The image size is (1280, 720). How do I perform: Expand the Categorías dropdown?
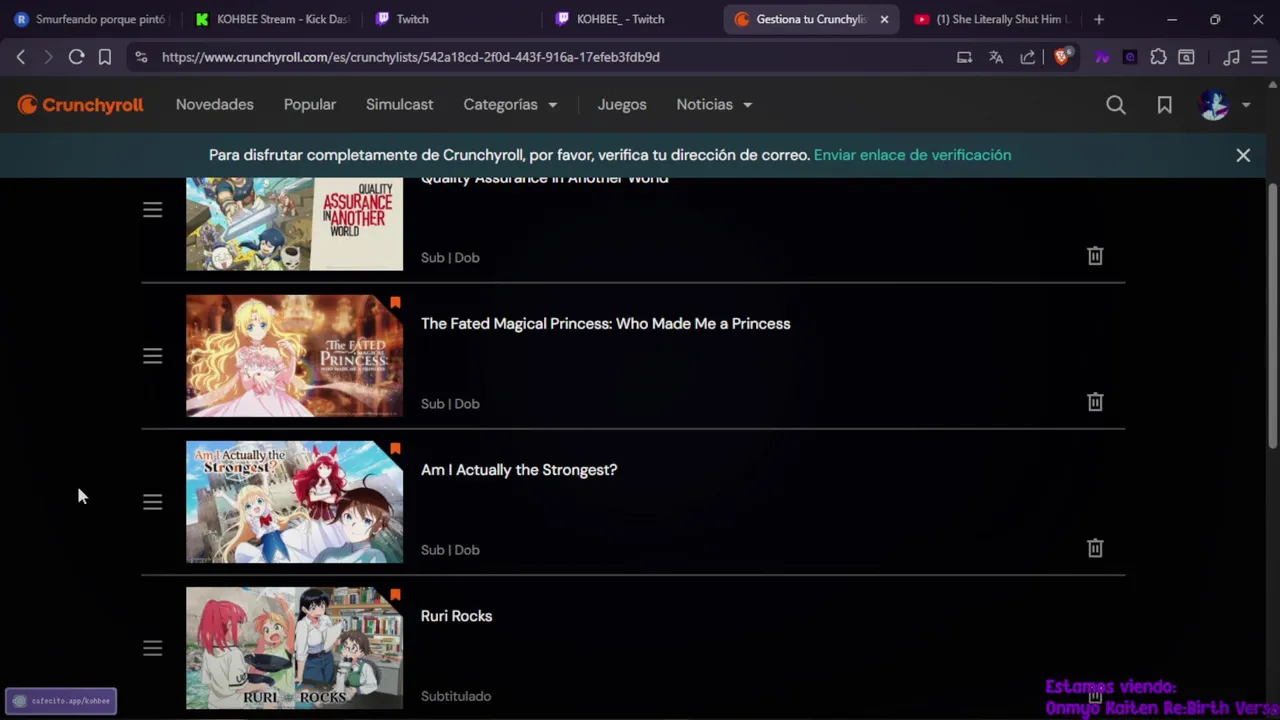(x=510, y=105)
